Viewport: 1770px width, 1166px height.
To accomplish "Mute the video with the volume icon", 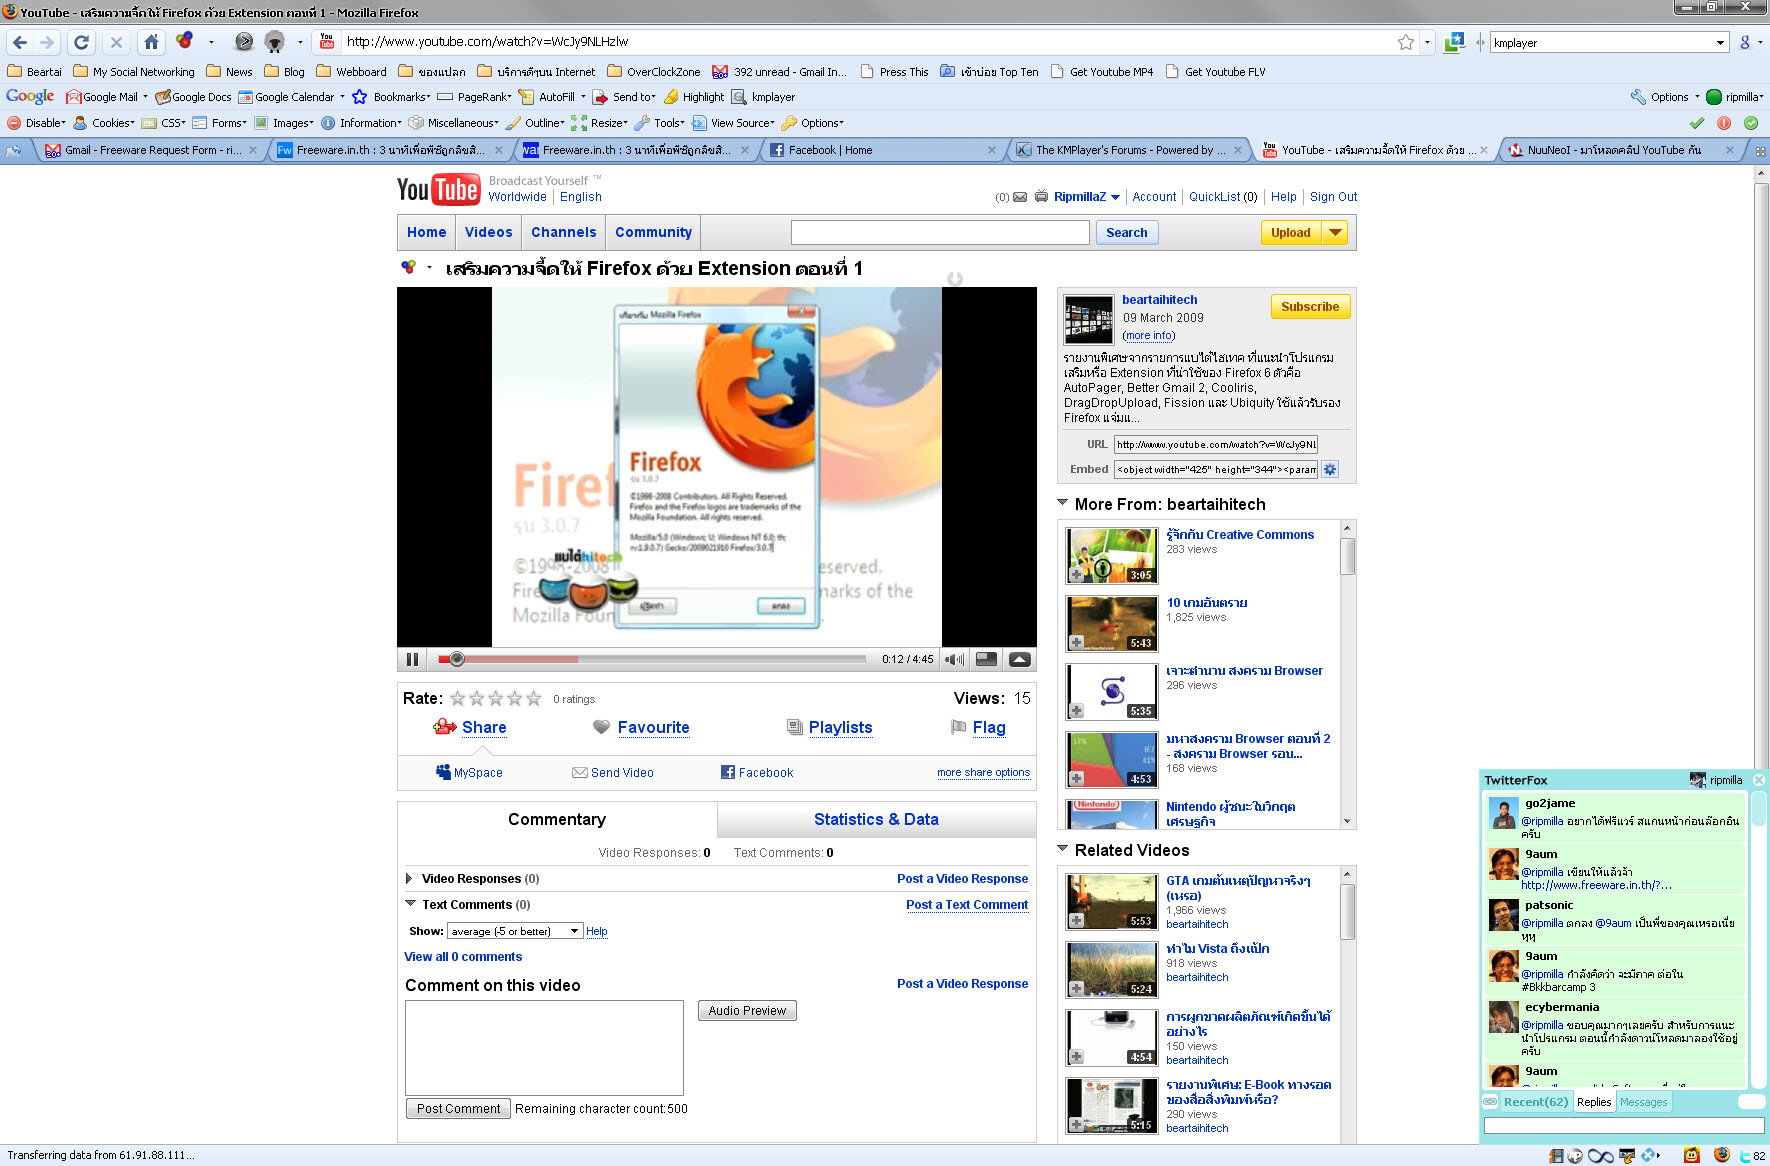I will pyautogui.click(x=955, y=659).
